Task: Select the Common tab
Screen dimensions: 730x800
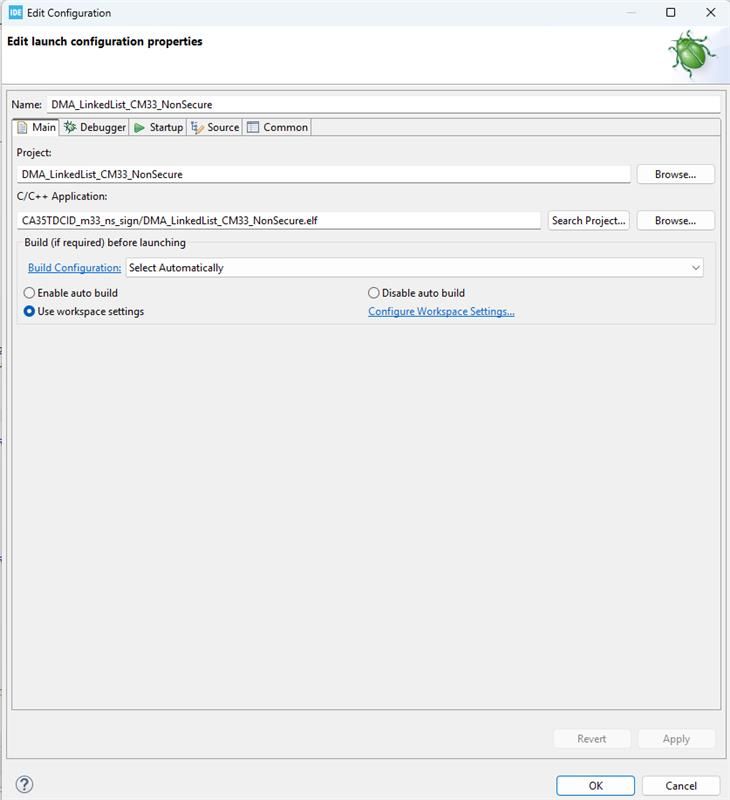Action: (x=278, y=127)
